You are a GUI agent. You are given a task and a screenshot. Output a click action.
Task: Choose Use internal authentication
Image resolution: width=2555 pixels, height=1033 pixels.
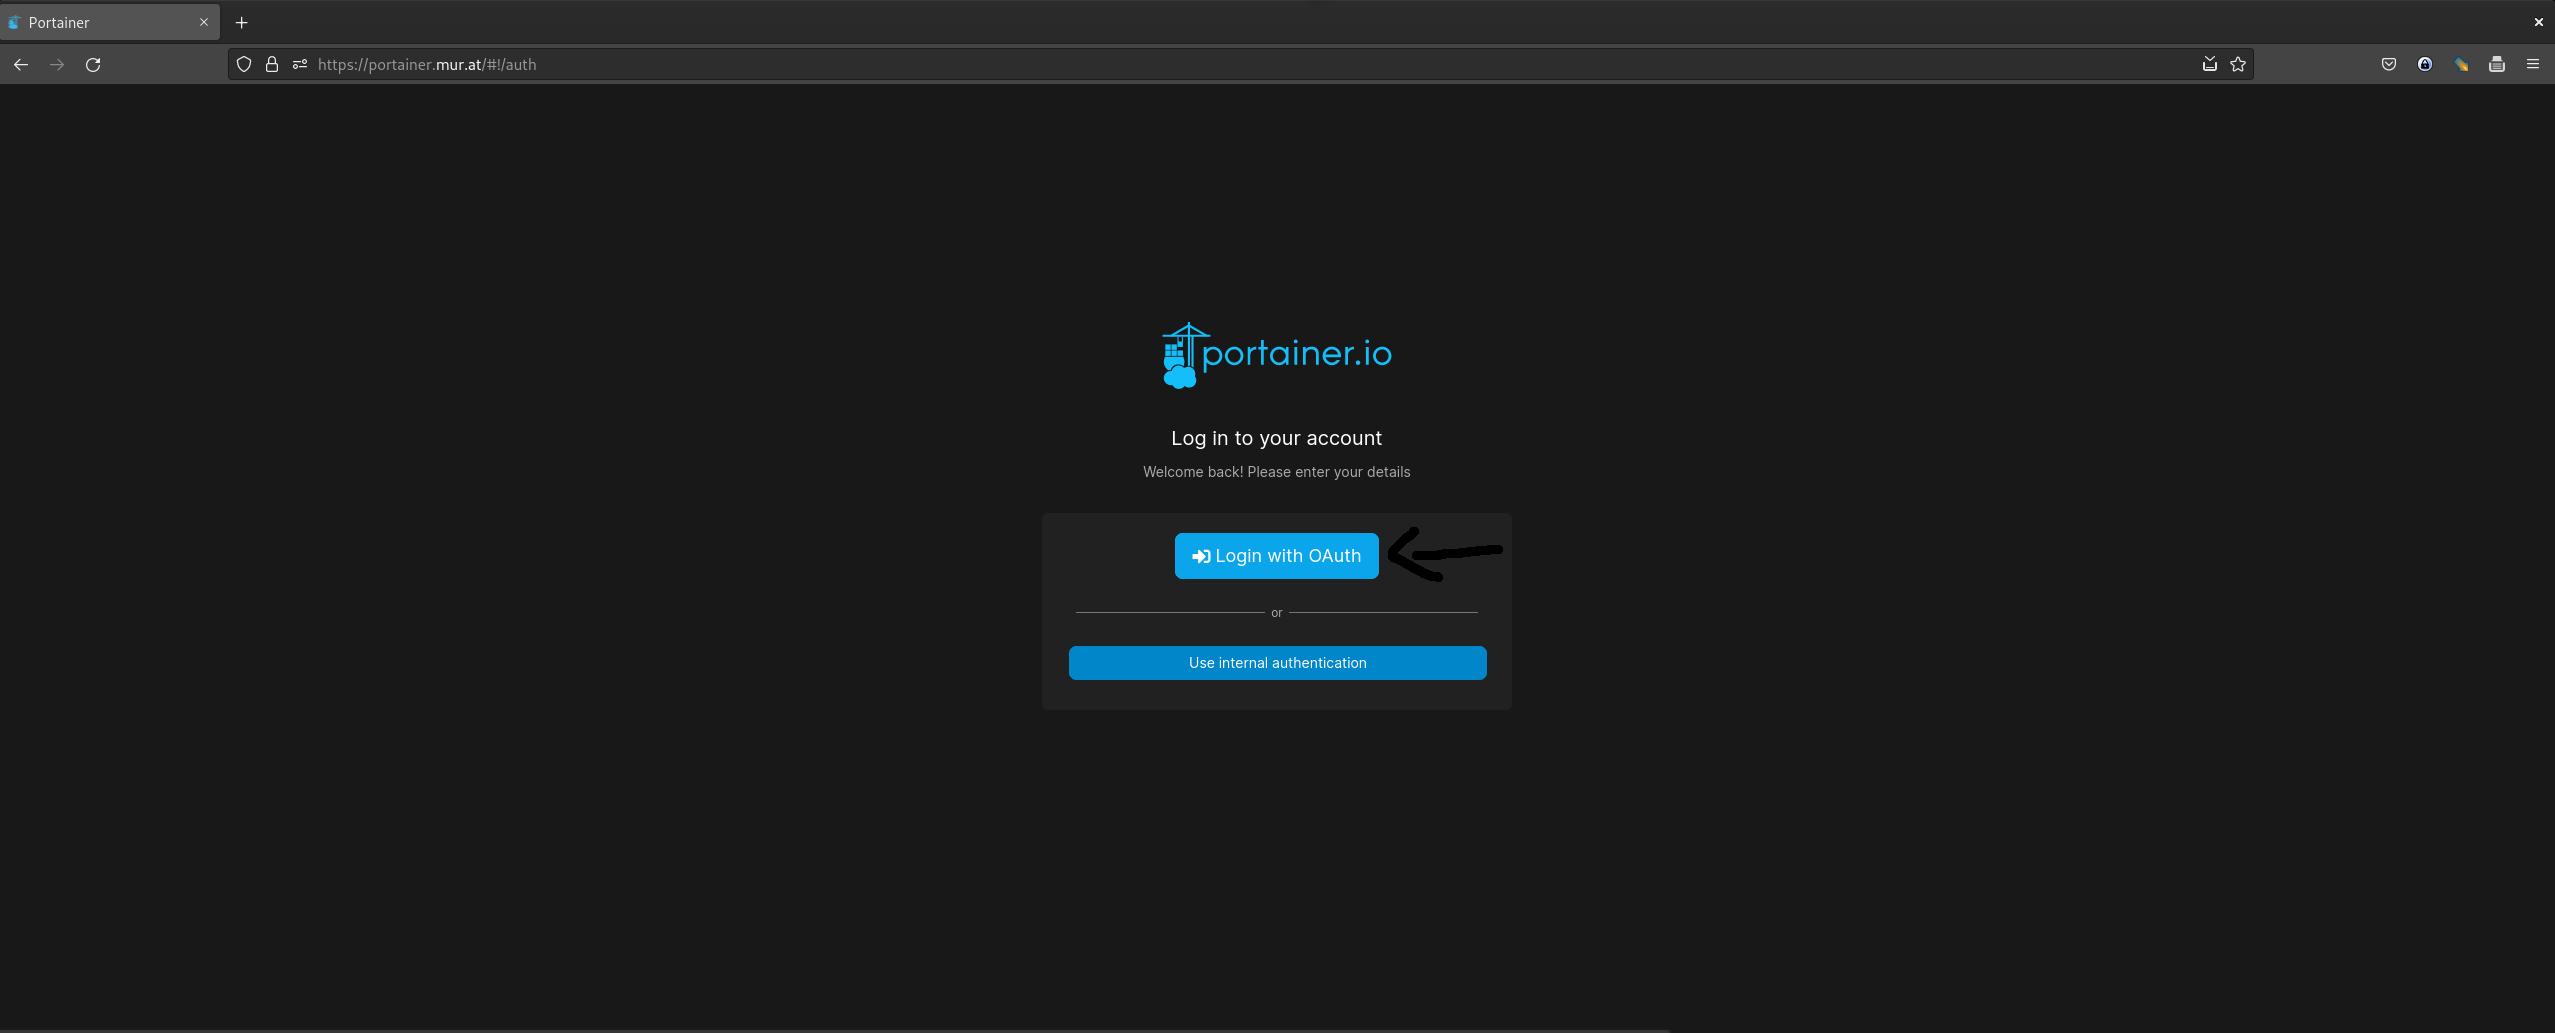click(1277, 663)
